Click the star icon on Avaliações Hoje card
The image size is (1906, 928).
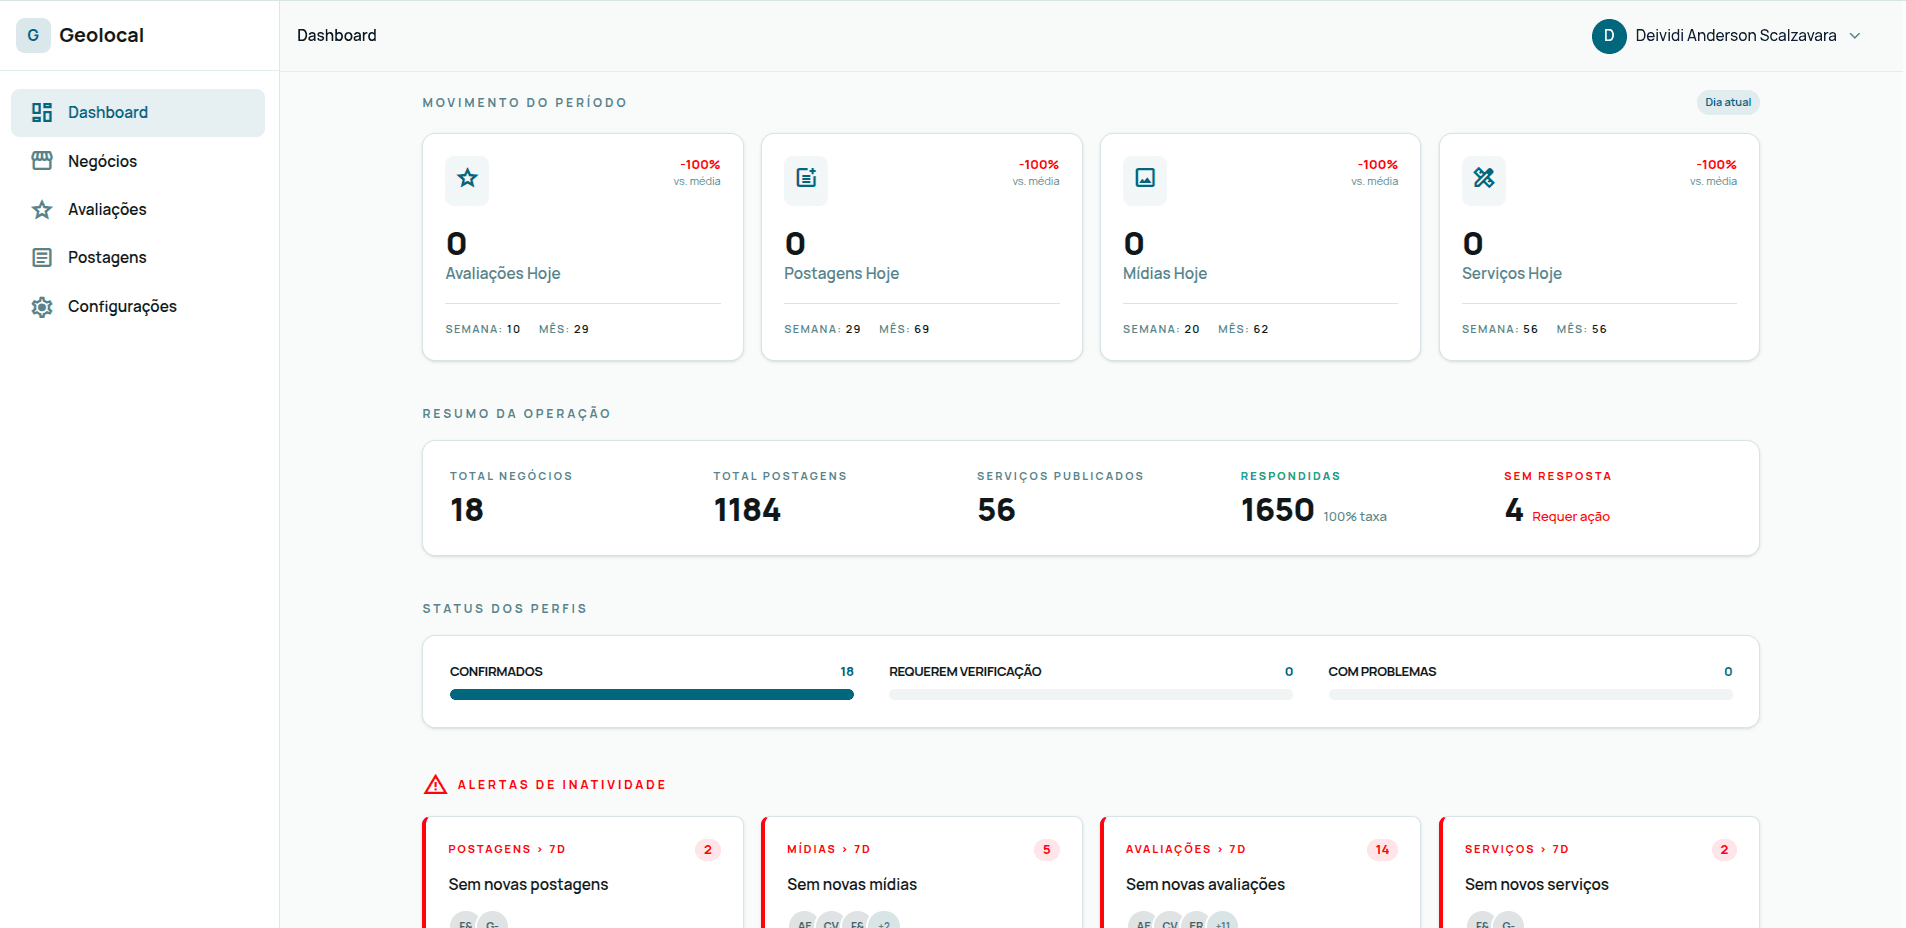pyautogui.click(x=467, y=180)
